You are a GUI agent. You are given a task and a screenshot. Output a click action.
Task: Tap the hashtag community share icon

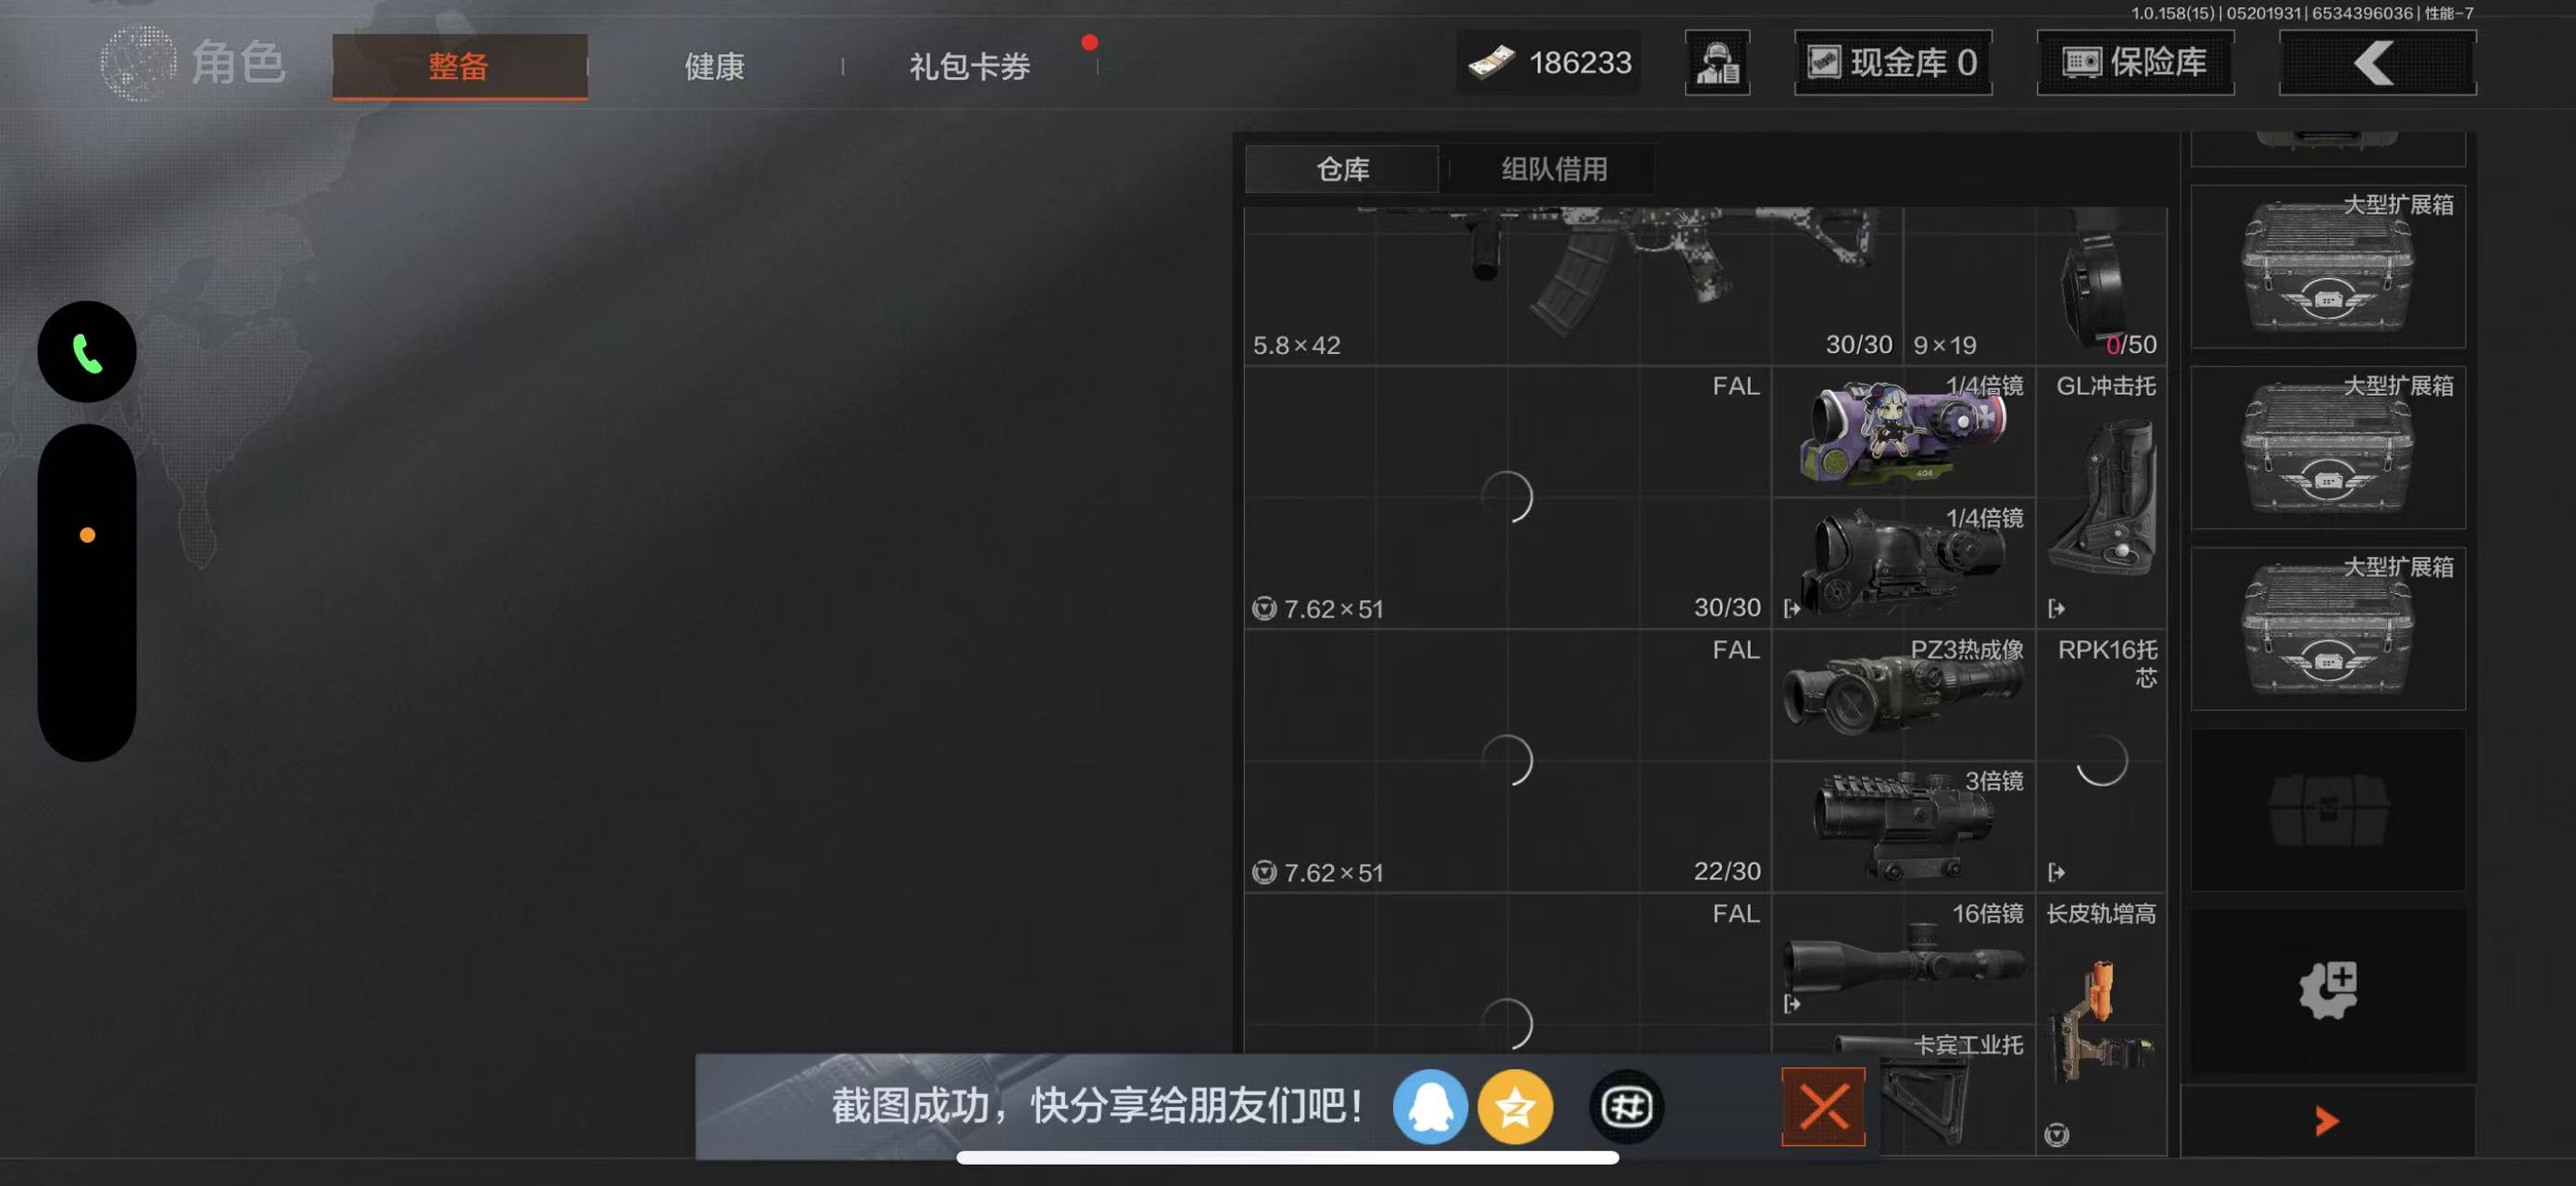(x=1626, y=1106)
